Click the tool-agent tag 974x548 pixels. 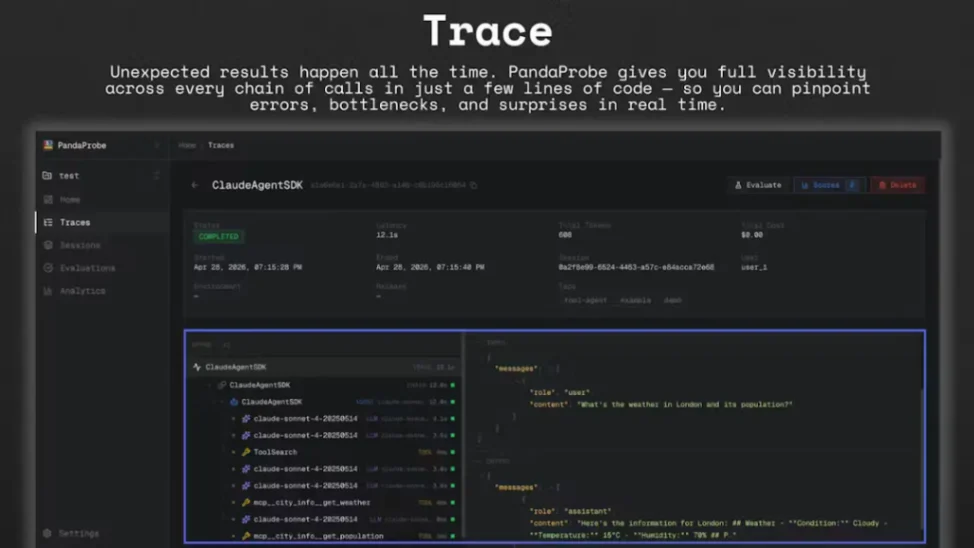coord(585,300)
